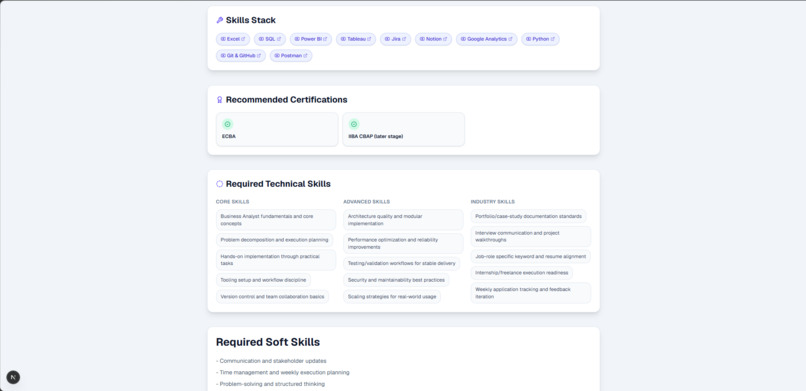Select Performance optimization and reliability improvements
The height and width of the screenshot is (391, 806).
[404, 244]
